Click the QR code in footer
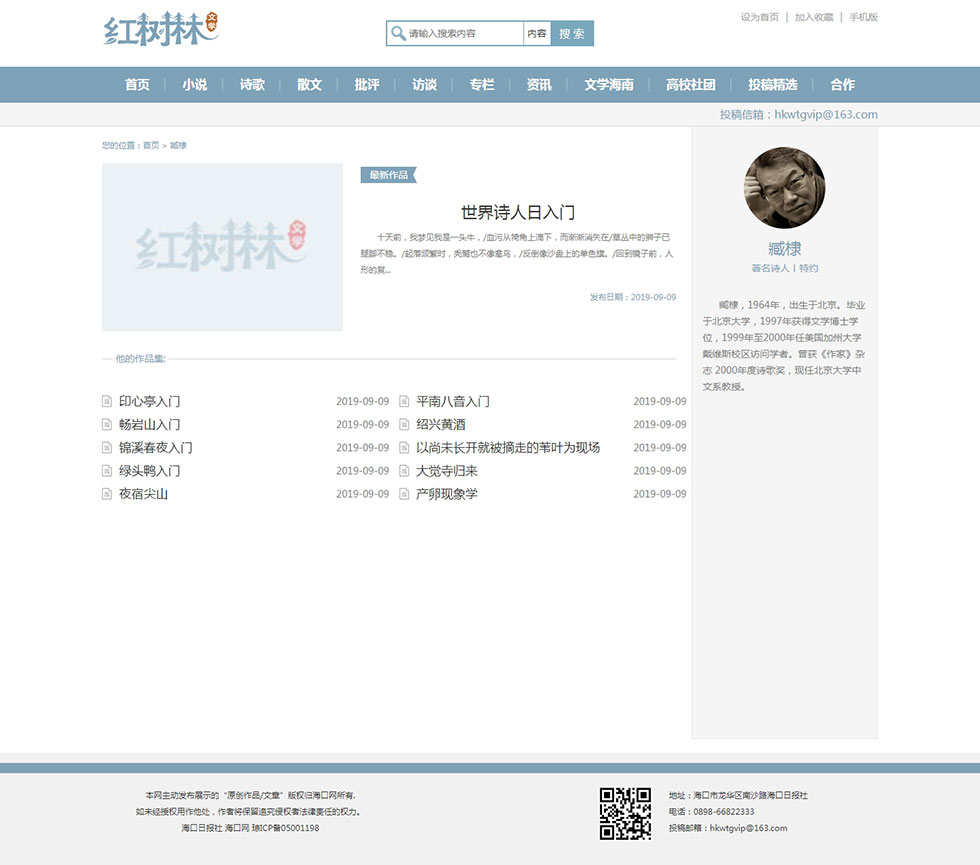Screen dimensions: 980x865 tap(625, 813)
